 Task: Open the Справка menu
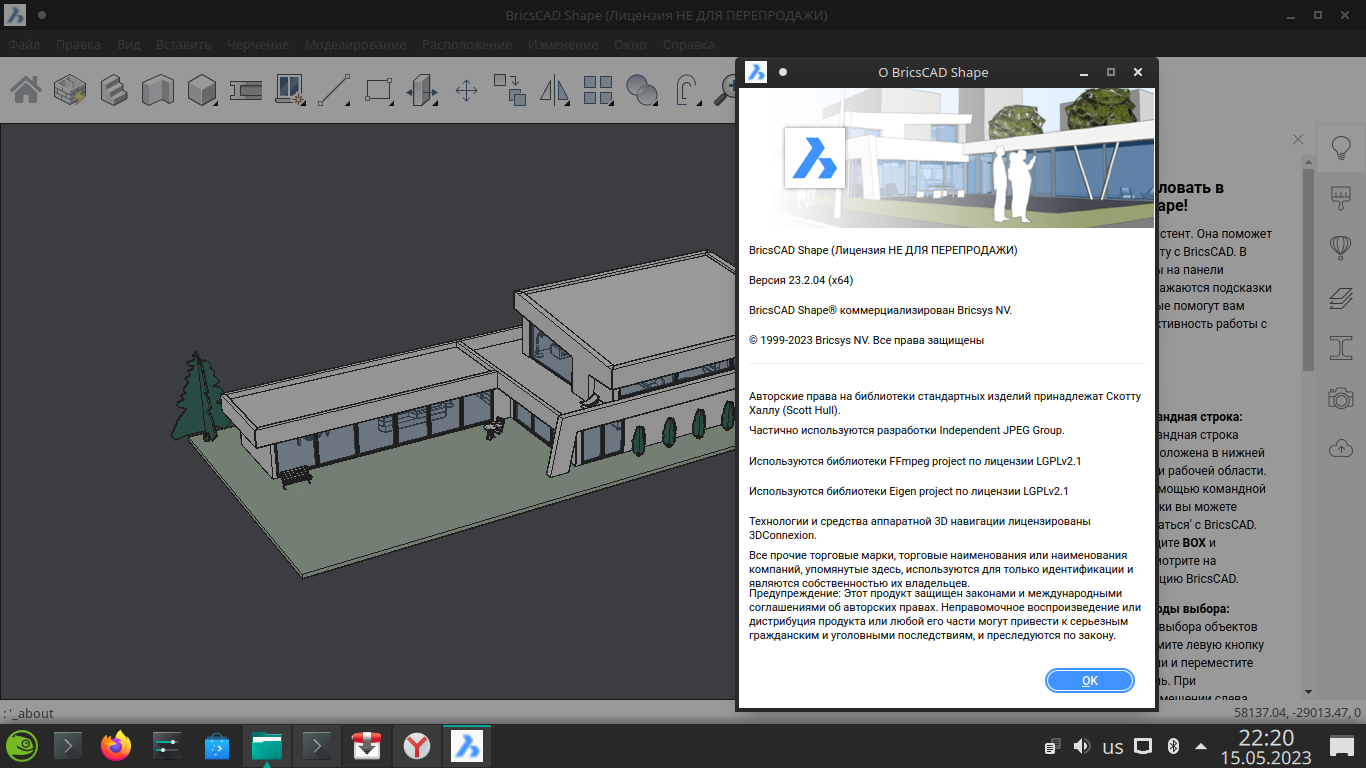(689, 44)
